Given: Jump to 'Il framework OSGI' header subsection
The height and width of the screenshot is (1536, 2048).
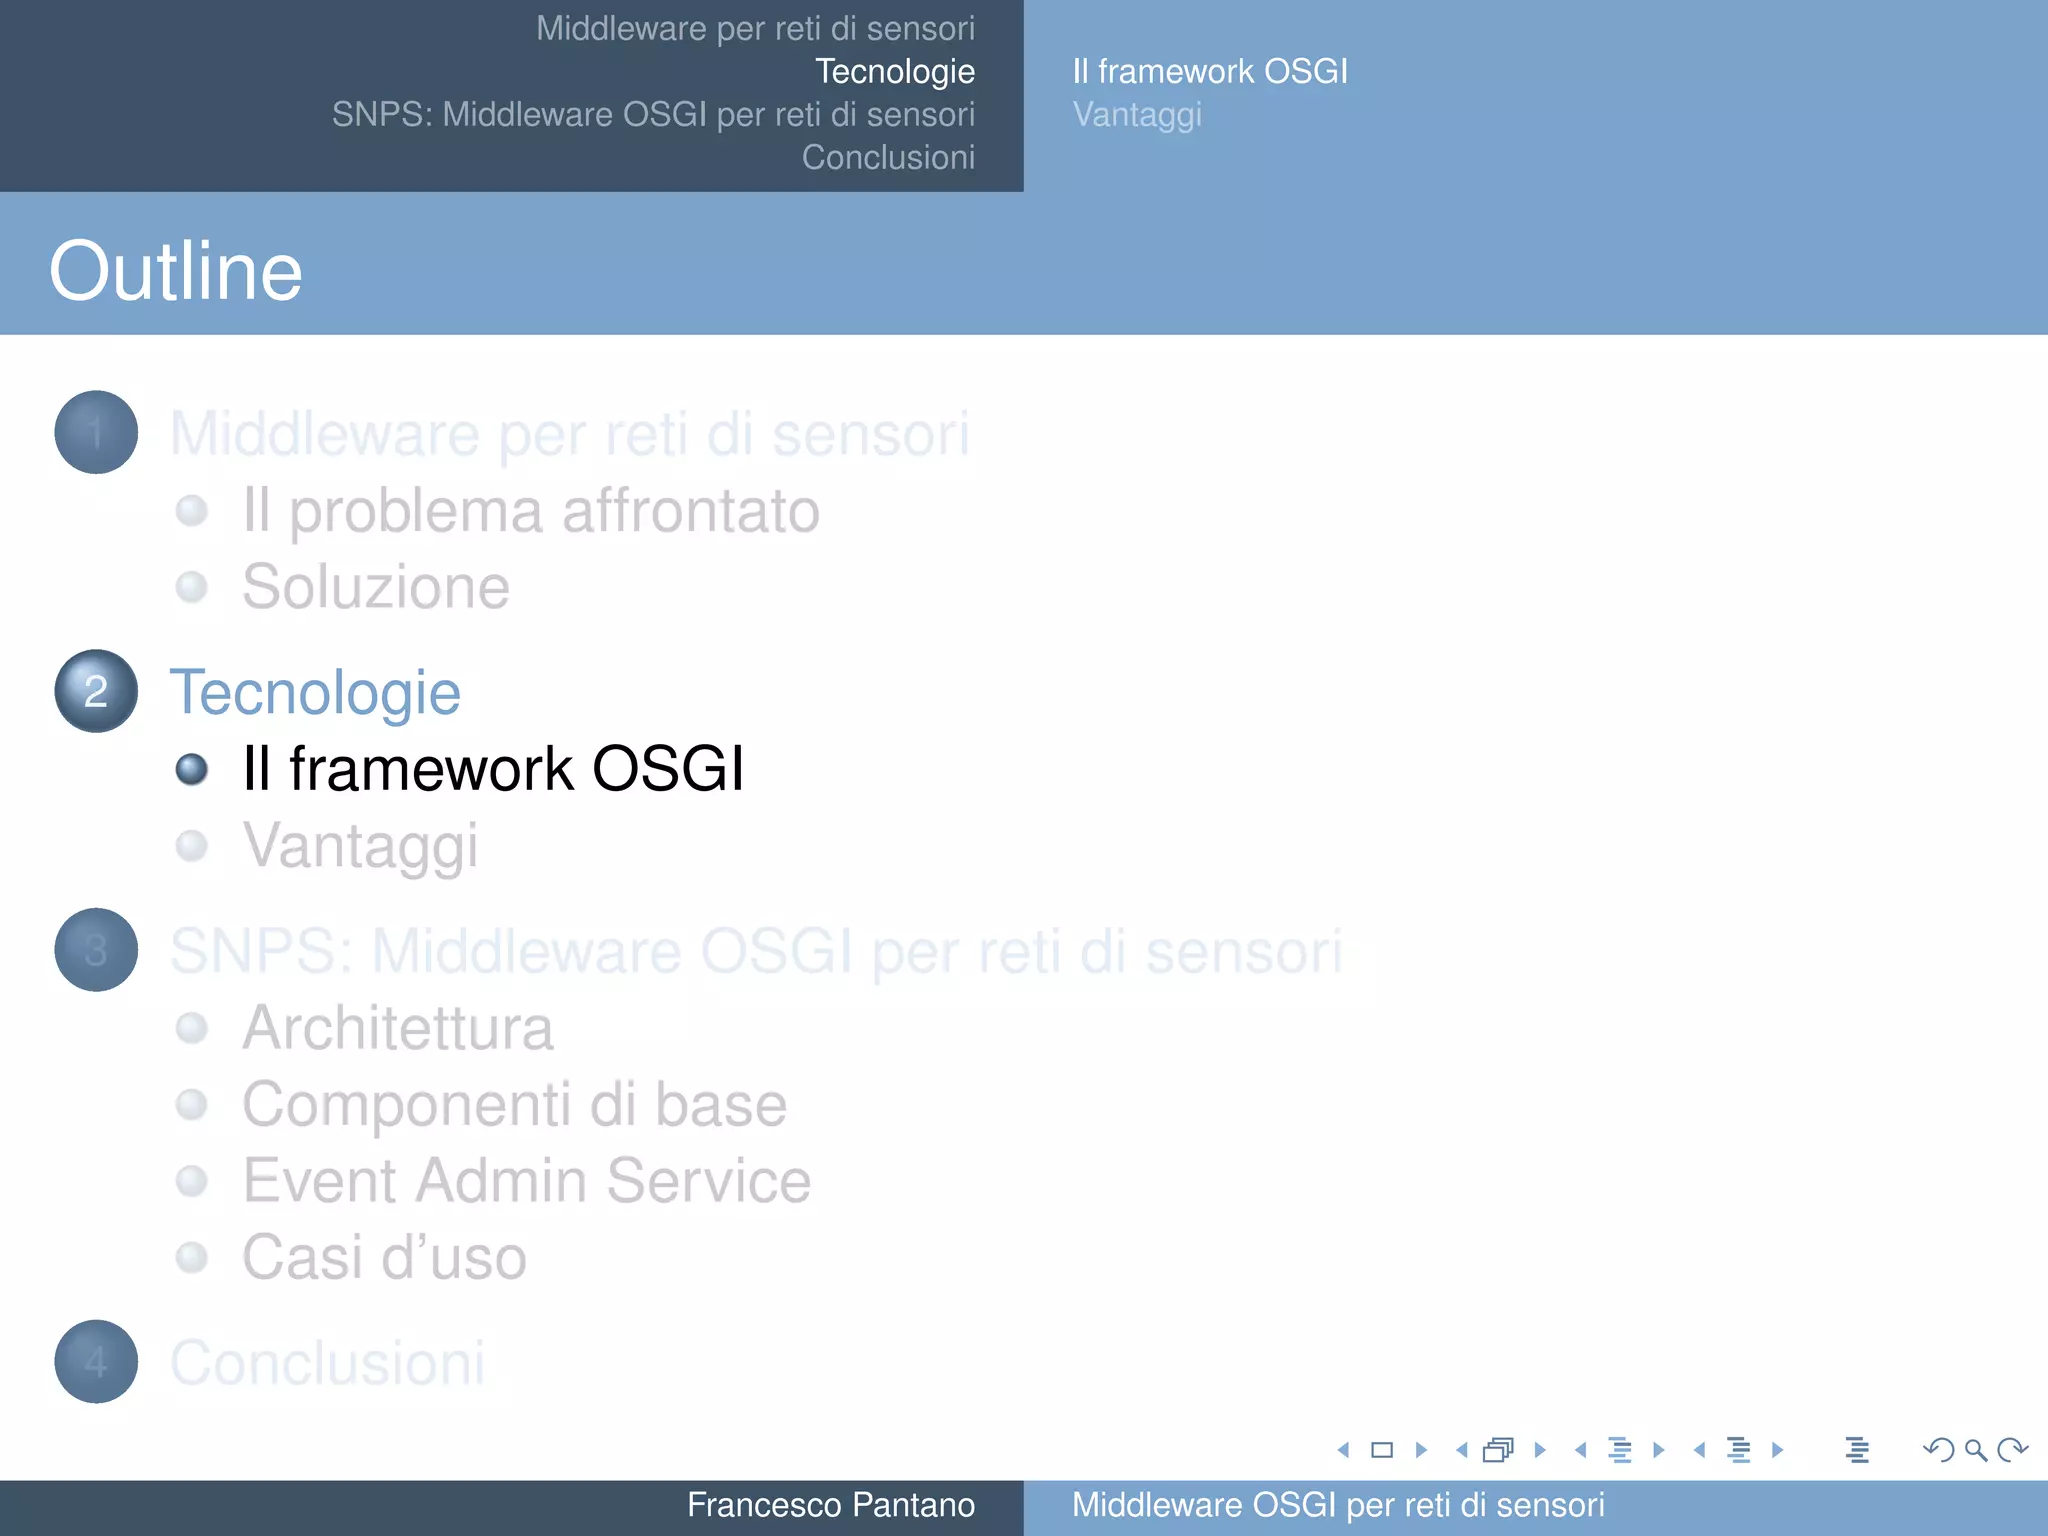Looking at the screenshot, I should tap(1210, 71).
